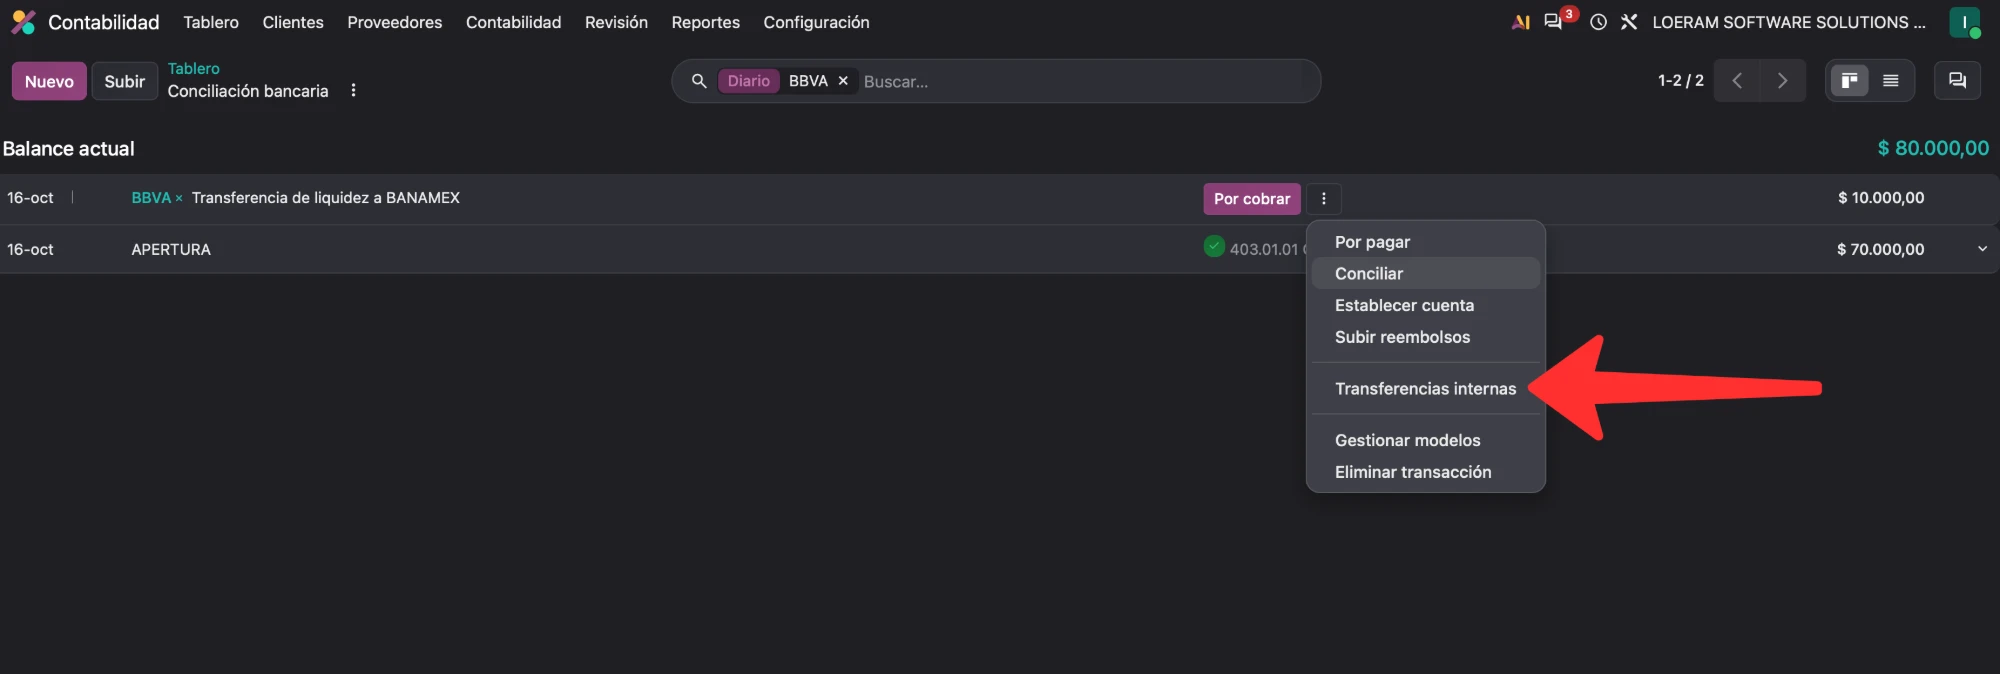Click the $ 80.000,00 balance amount
Image resolution: width=2000 pixels, height=674 pixels.
point(1933,148)
